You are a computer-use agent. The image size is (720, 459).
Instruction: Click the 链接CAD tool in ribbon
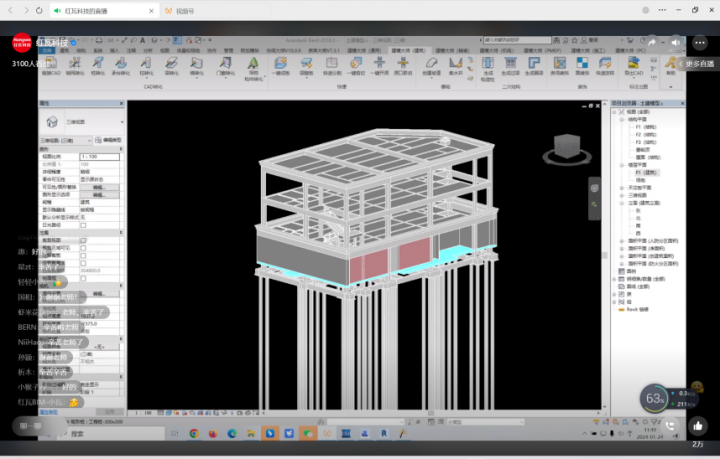click(51, 67)
